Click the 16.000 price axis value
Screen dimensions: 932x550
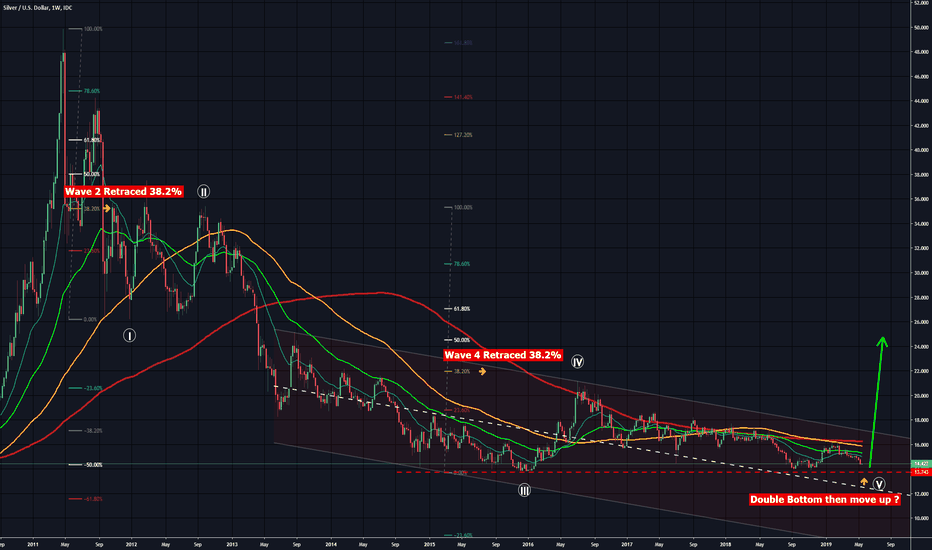pos(922,445)
